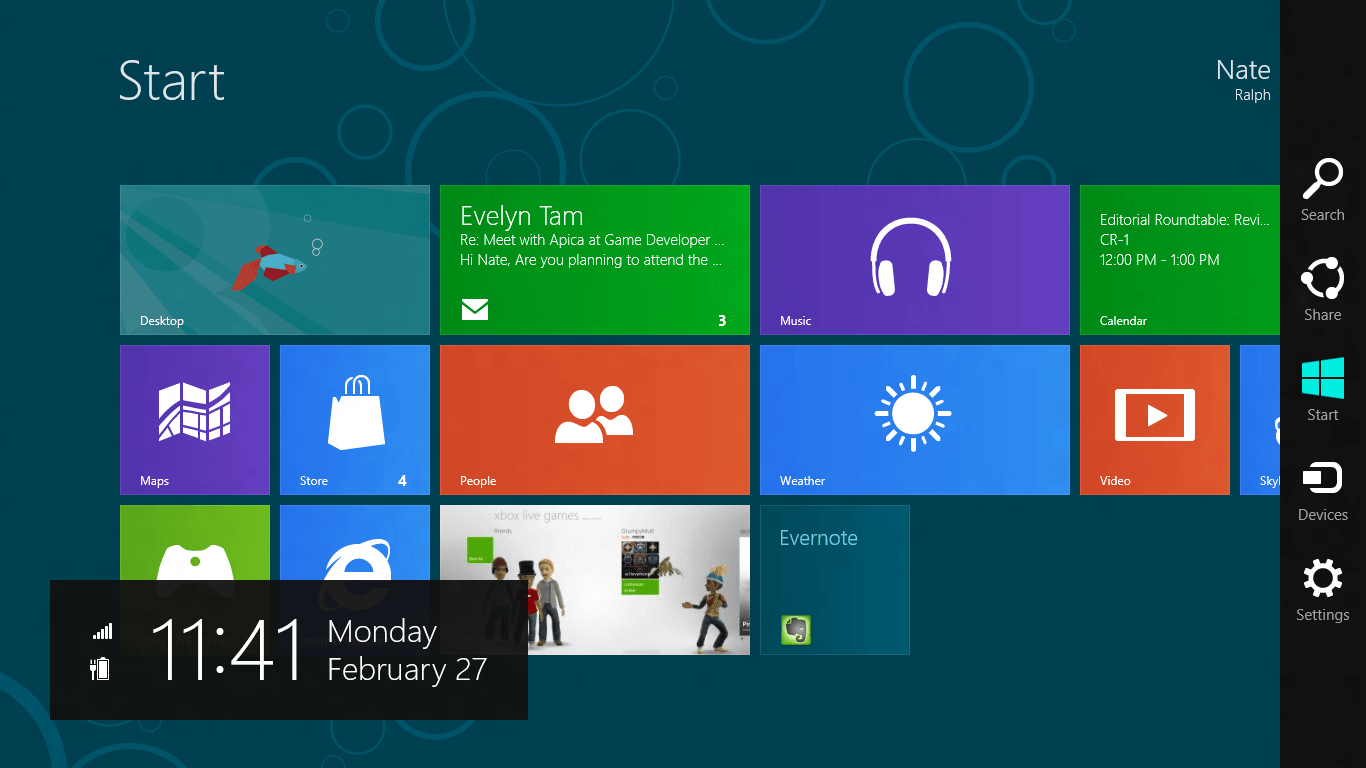Open the Mail message from Evelyn Tam
Image resolution: width=1366 pixels, height=768 pixels.
pos(594,259)
